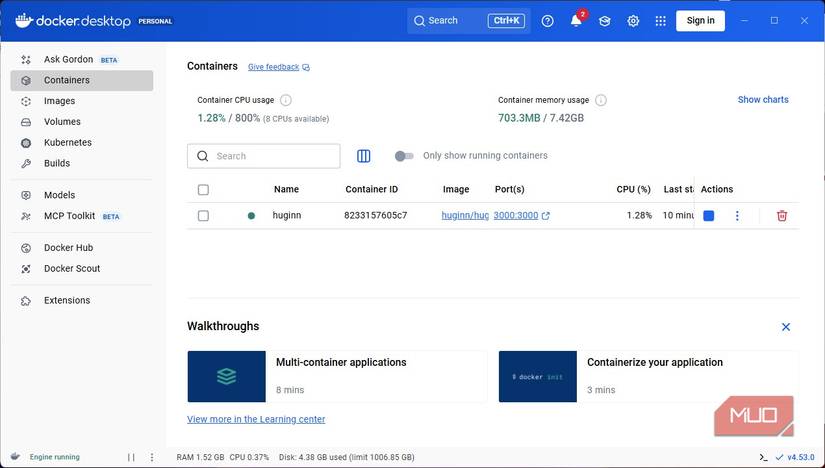
Task: Open port 3000:3000 link
Action: [516, 215]
